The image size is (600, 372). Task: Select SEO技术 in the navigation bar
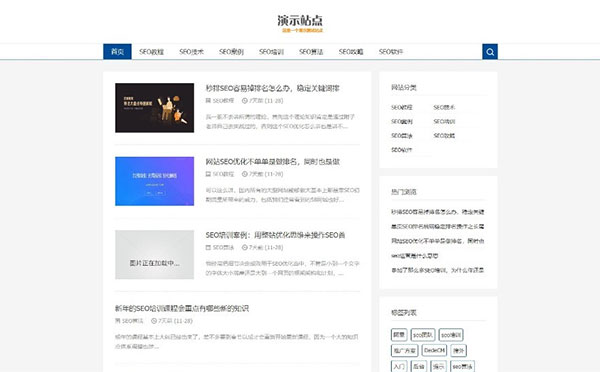(x=191, y=52)
